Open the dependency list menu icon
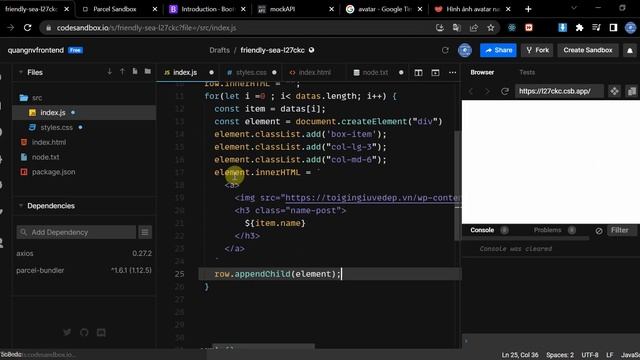Viewport: 640px width, 360px height. pyautogui.click(x=144, y=232)
